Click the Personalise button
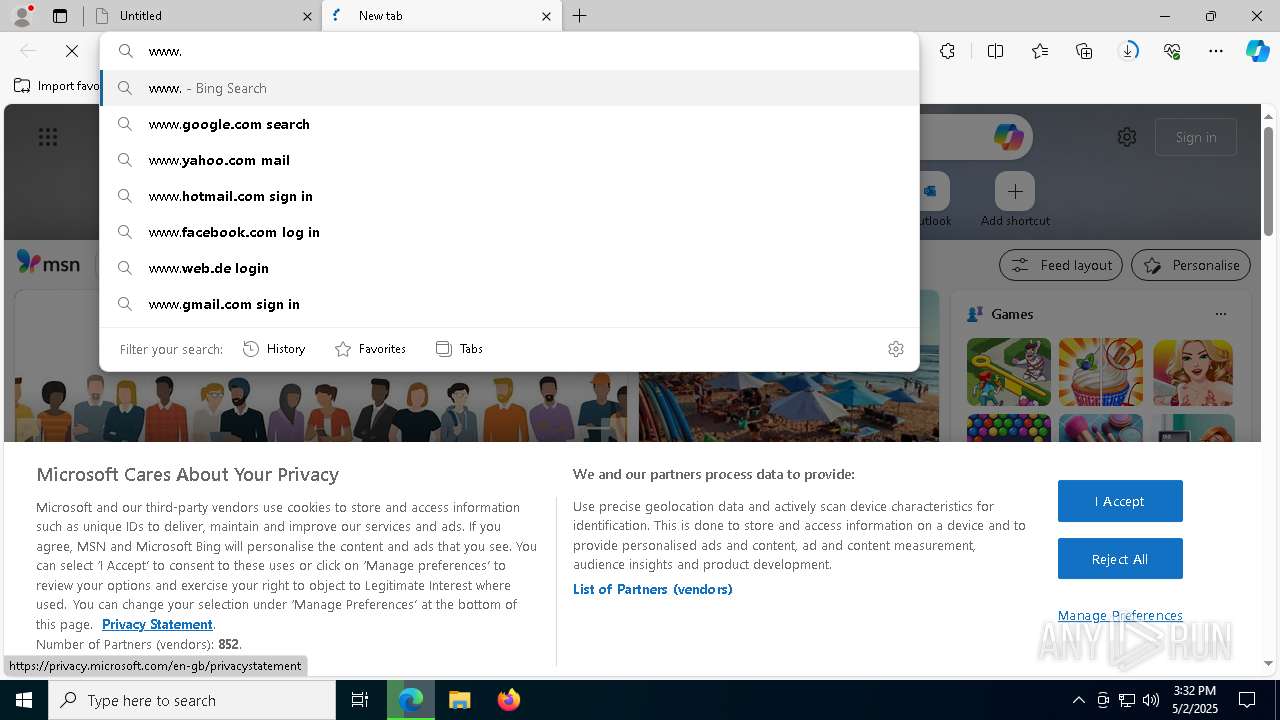 [x=1191, y=265]
